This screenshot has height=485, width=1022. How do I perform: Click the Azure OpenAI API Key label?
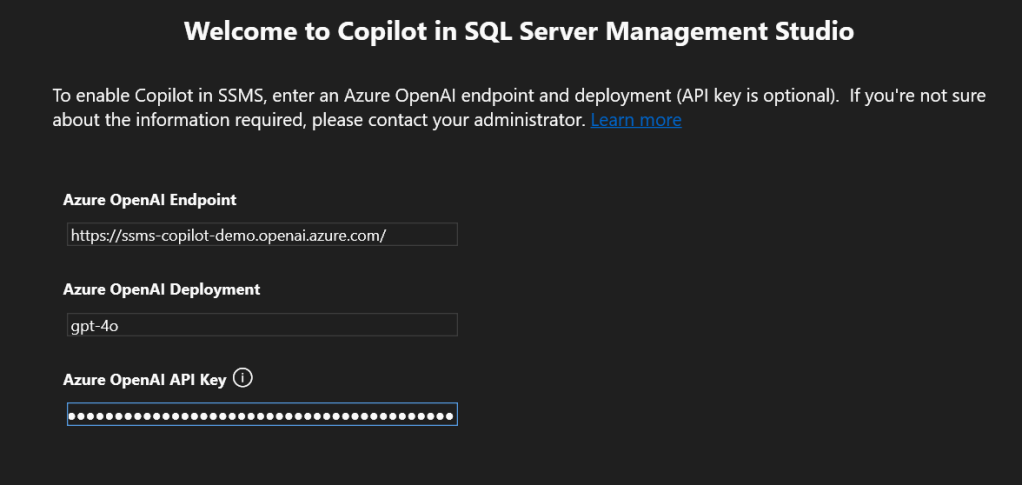(144, 380)
